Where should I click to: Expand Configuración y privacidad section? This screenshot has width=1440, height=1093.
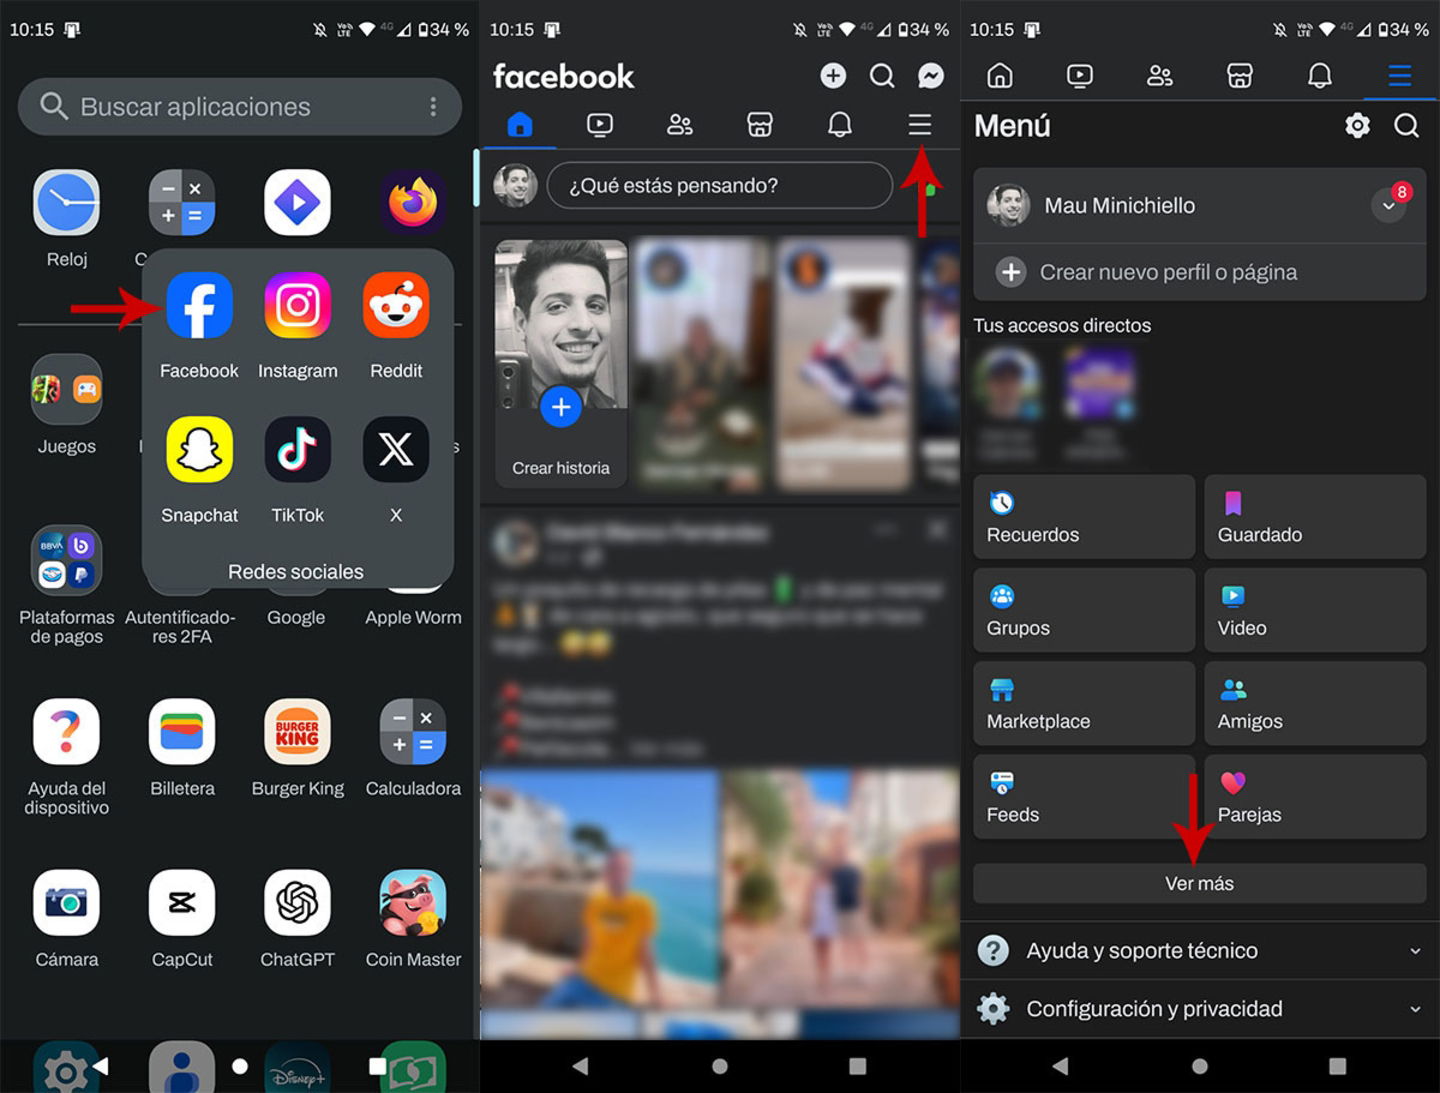[1200, 1009]
